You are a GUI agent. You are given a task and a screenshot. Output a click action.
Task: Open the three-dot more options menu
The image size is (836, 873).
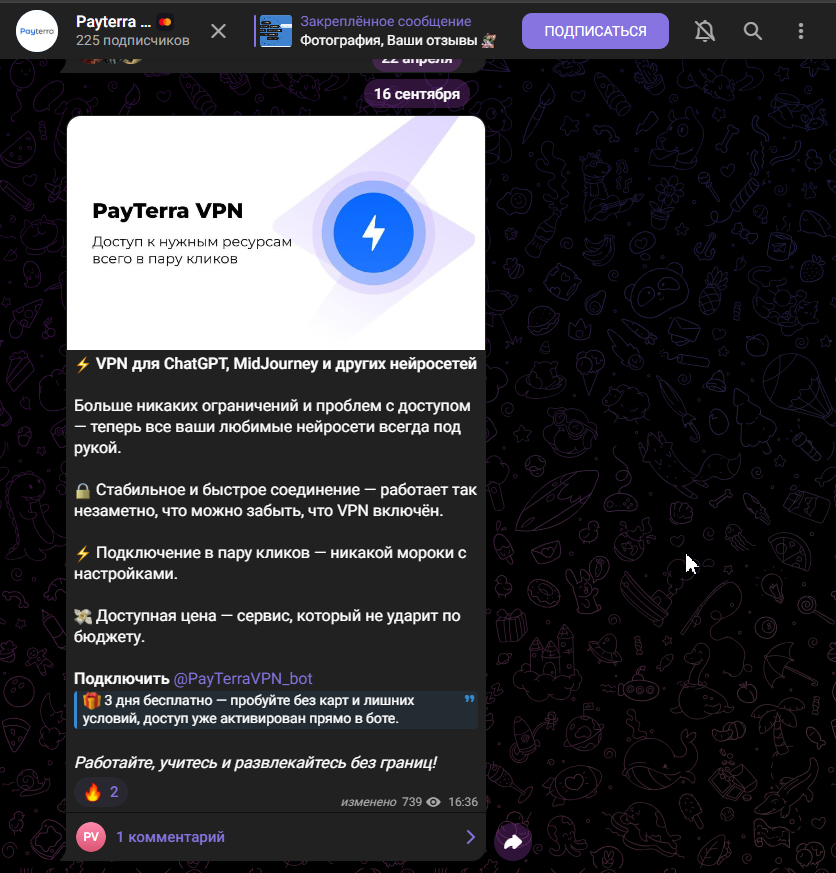click(x=800, y=31)
